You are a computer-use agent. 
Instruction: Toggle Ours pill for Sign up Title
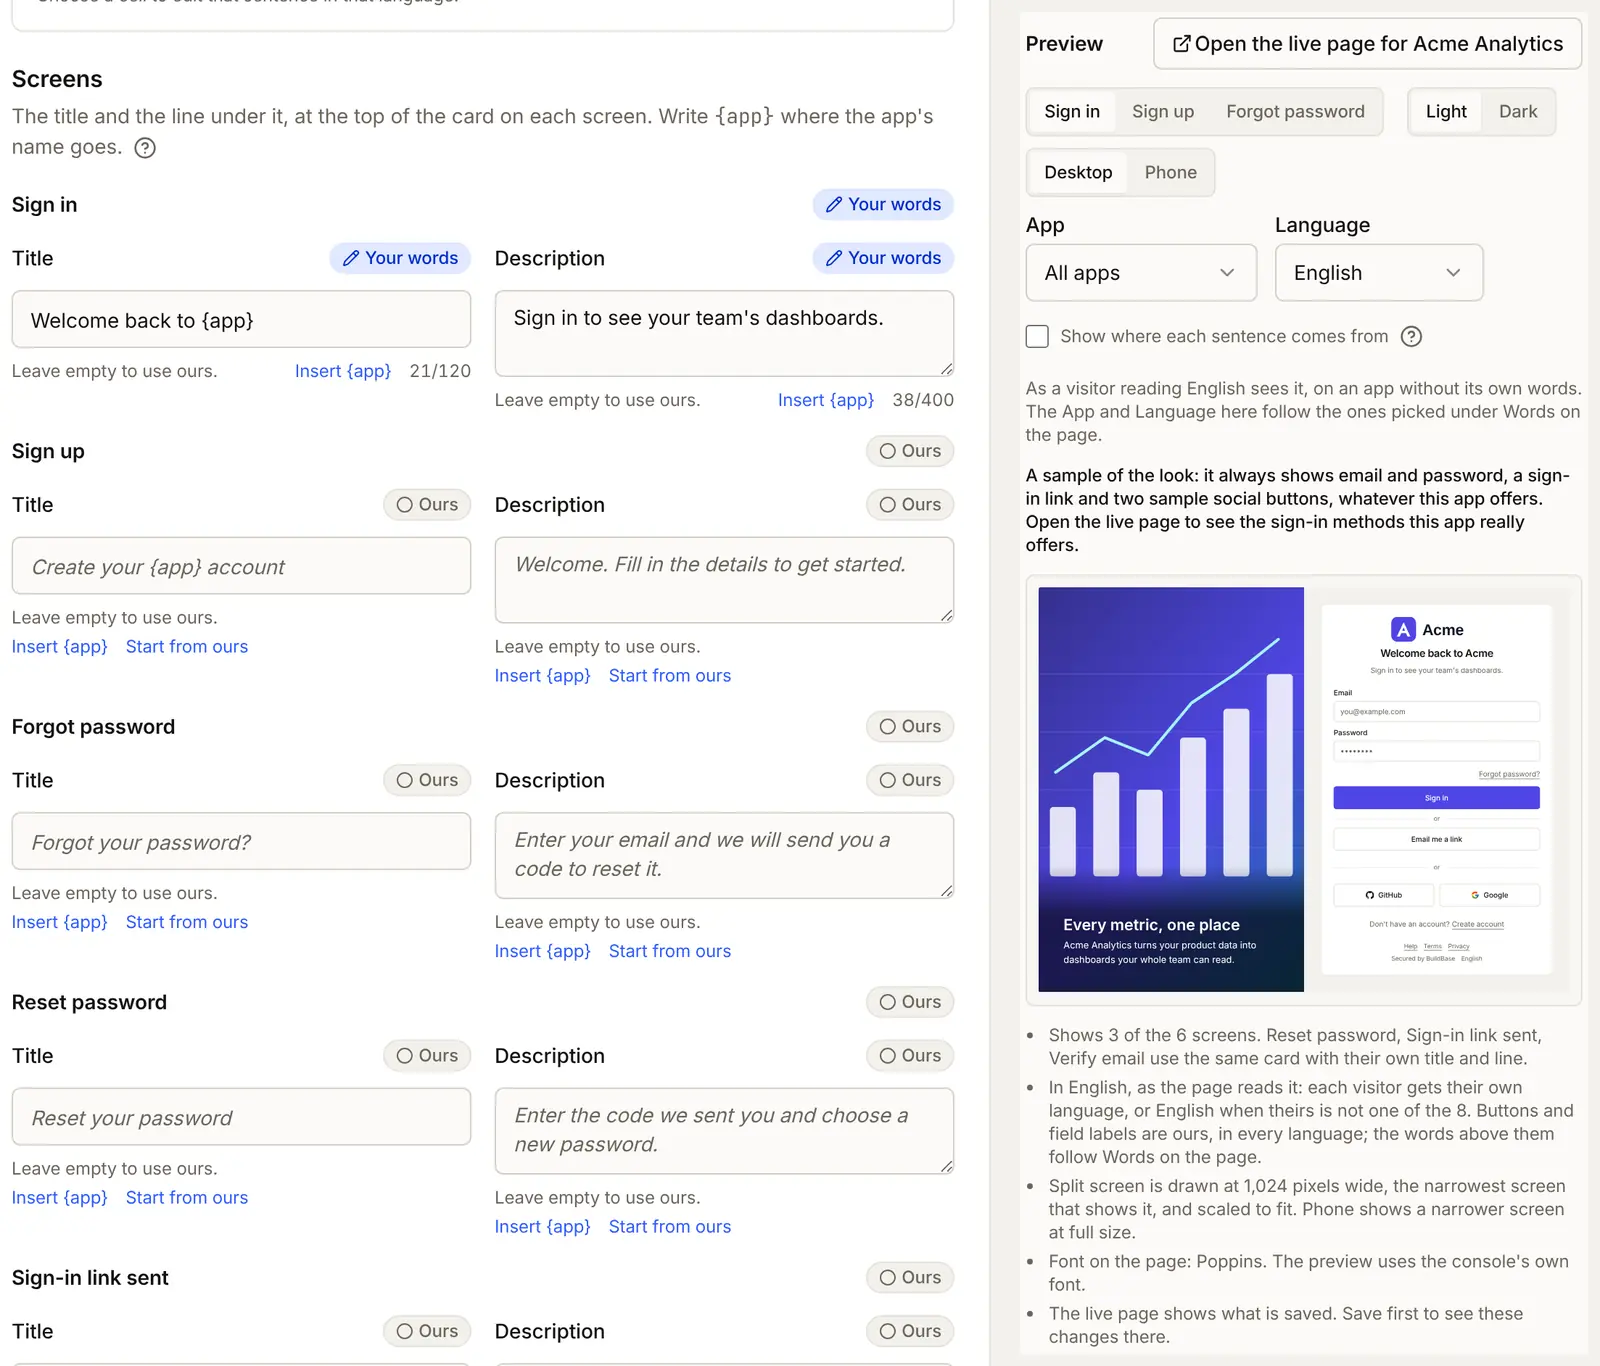427,505
